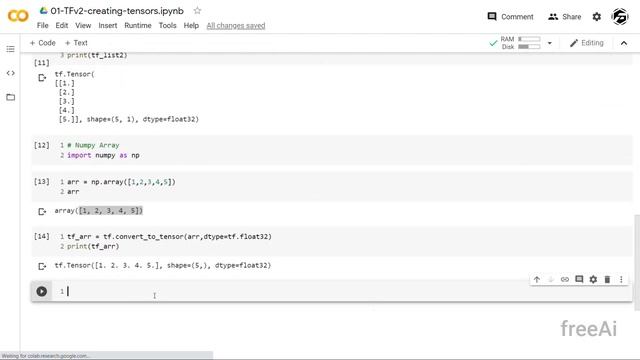
Task: Select cell execution count [13]
Action: click(42, 182)
